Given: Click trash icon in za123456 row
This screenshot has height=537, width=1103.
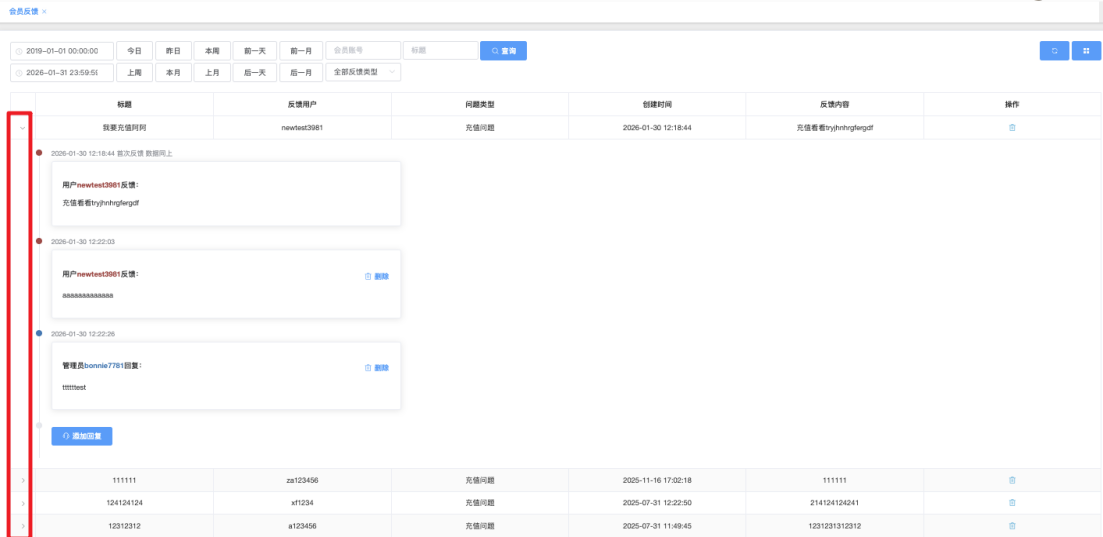Looking at the screenshot, I should coord(1012,480).
